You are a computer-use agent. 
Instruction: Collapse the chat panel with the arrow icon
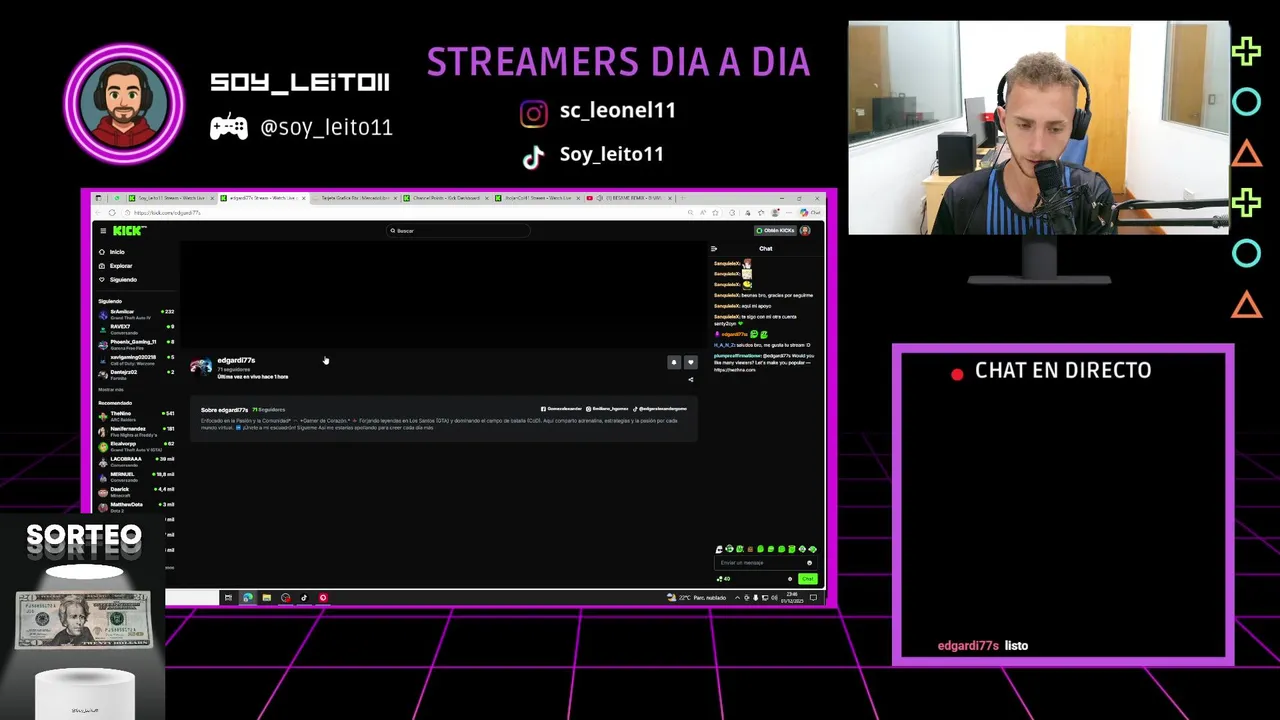coord(713,249)
